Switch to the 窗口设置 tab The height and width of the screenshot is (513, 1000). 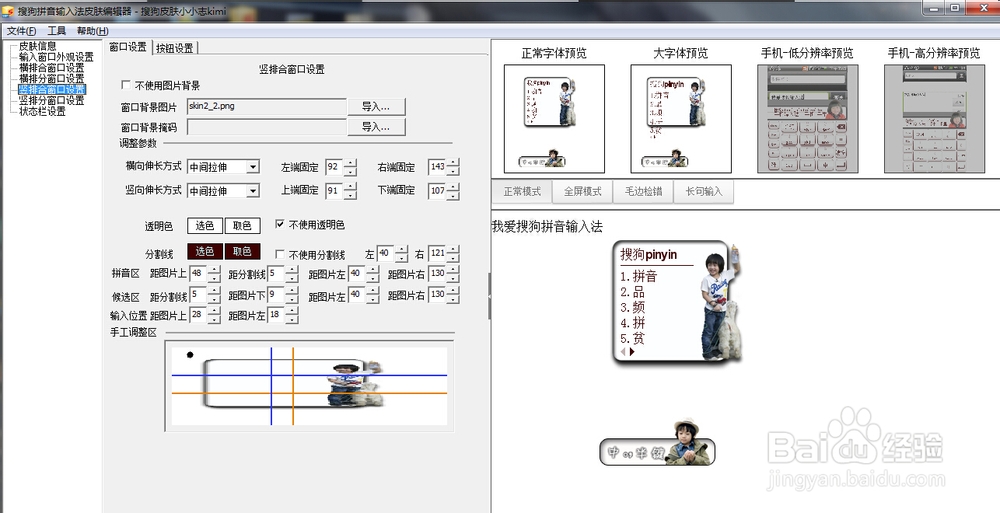[x=128, y=47]
